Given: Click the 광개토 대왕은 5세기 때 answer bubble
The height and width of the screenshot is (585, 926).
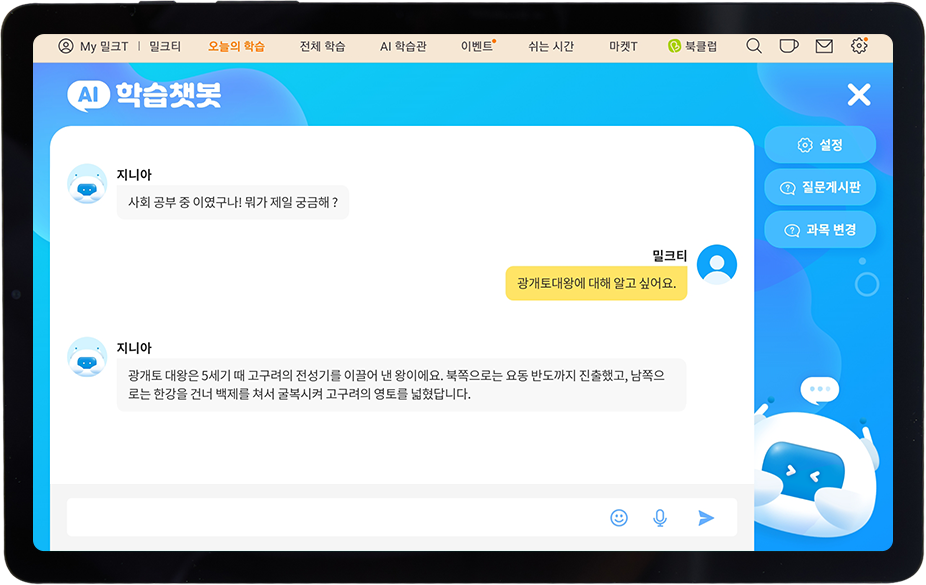Looking at the screenshot, I should click(401, 384).
